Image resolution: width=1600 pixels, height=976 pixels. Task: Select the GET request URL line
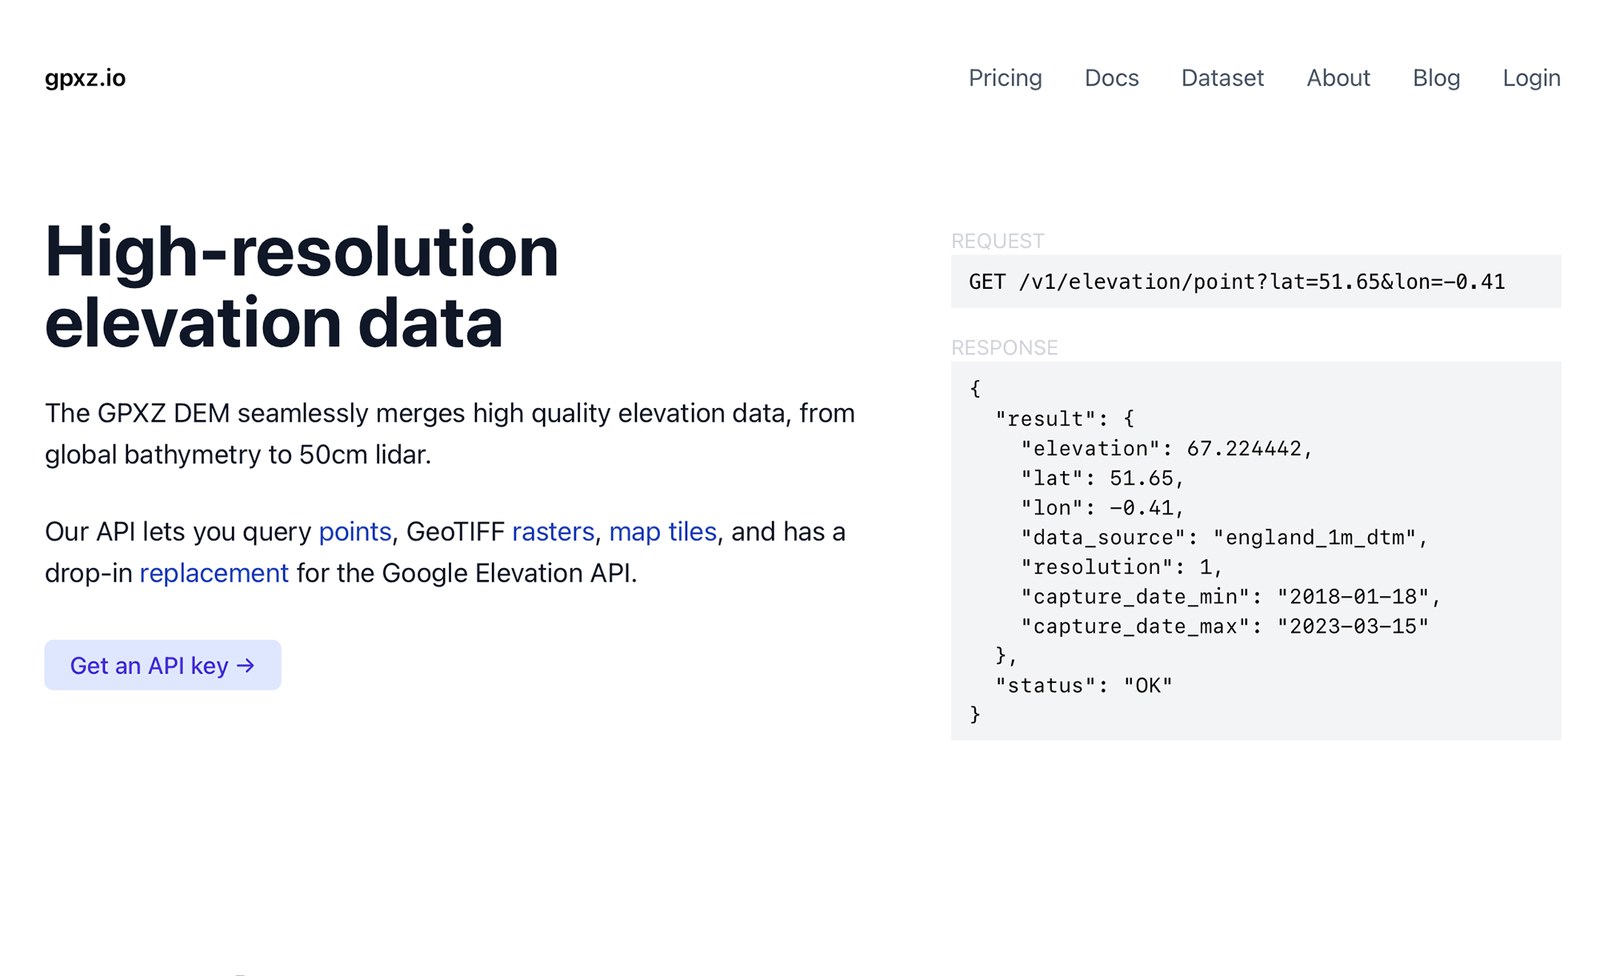point(1236,282)
